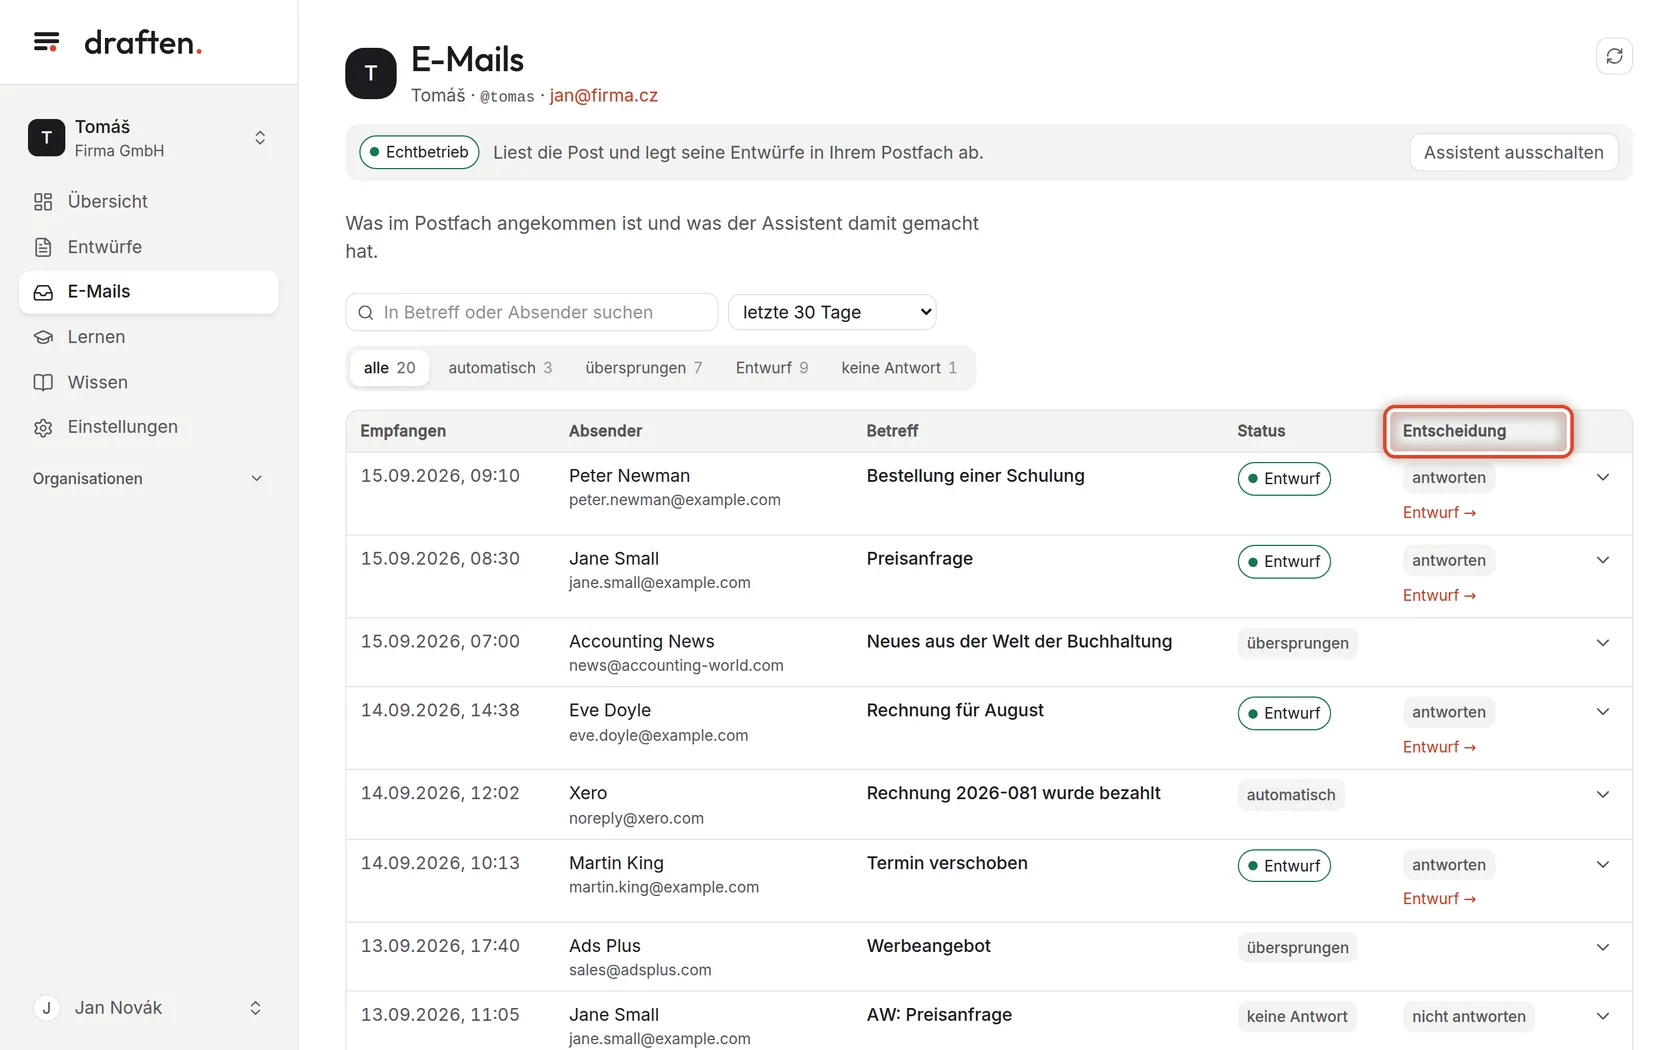Turn off assistant via Assistent ausschalten
Screen dimensions: 1680x1050
[x=1513, y=152]
